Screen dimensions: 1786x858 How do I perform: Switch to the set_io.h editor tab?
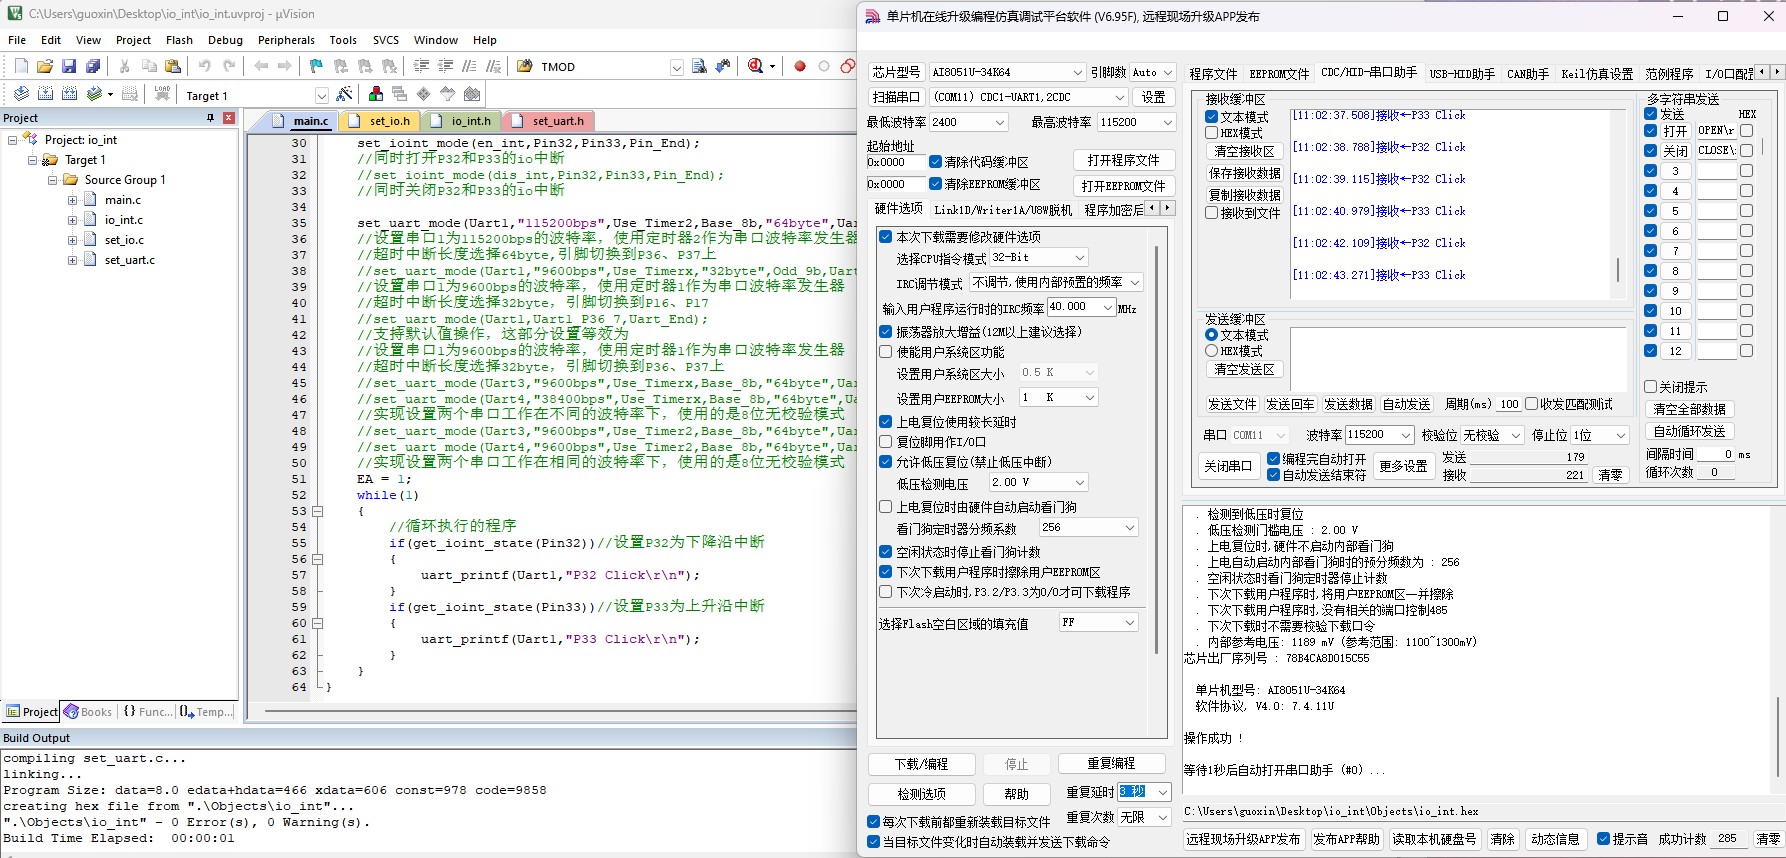379,121
